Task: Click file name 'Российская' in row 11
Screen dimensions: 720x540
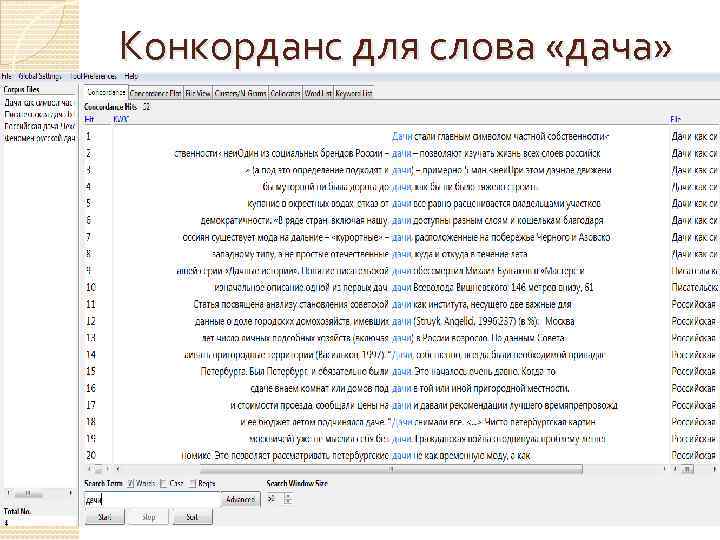Action: (694, 304)
